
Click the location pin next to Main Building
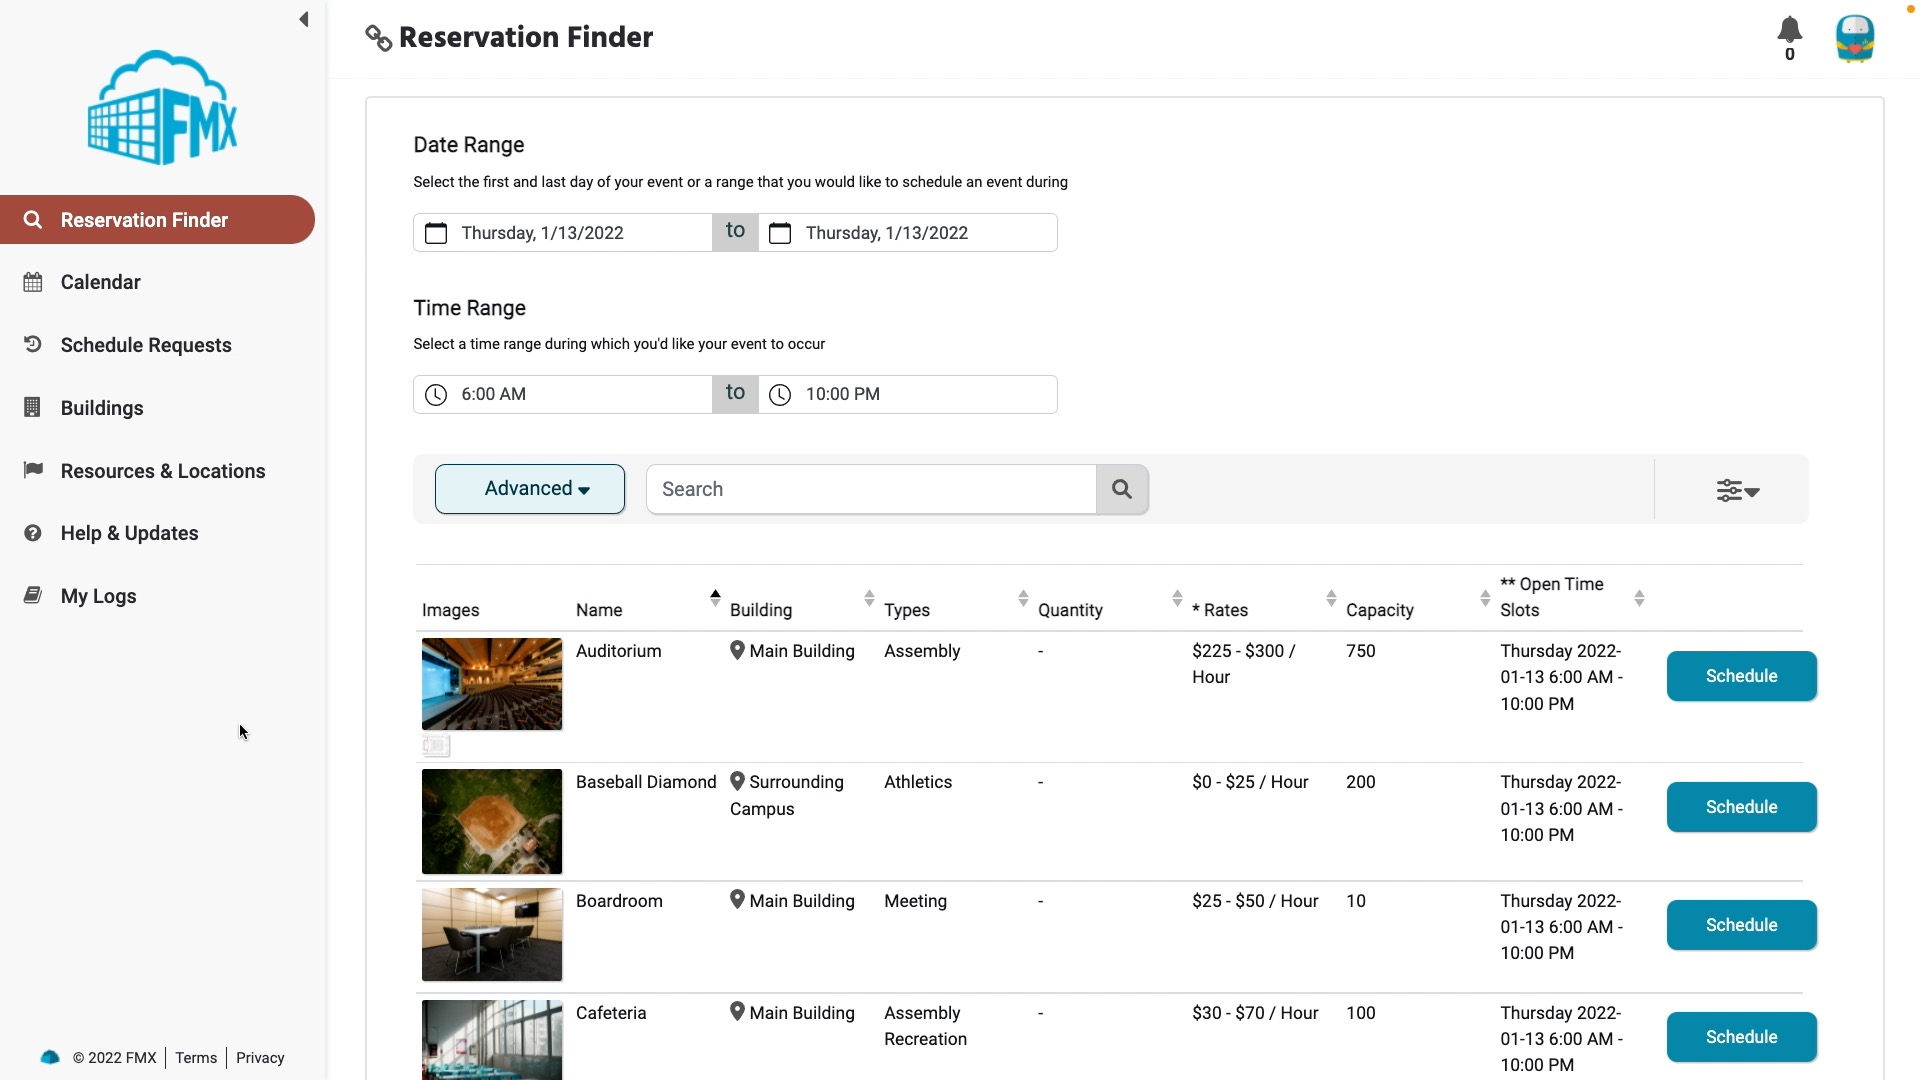click(738, 650)
